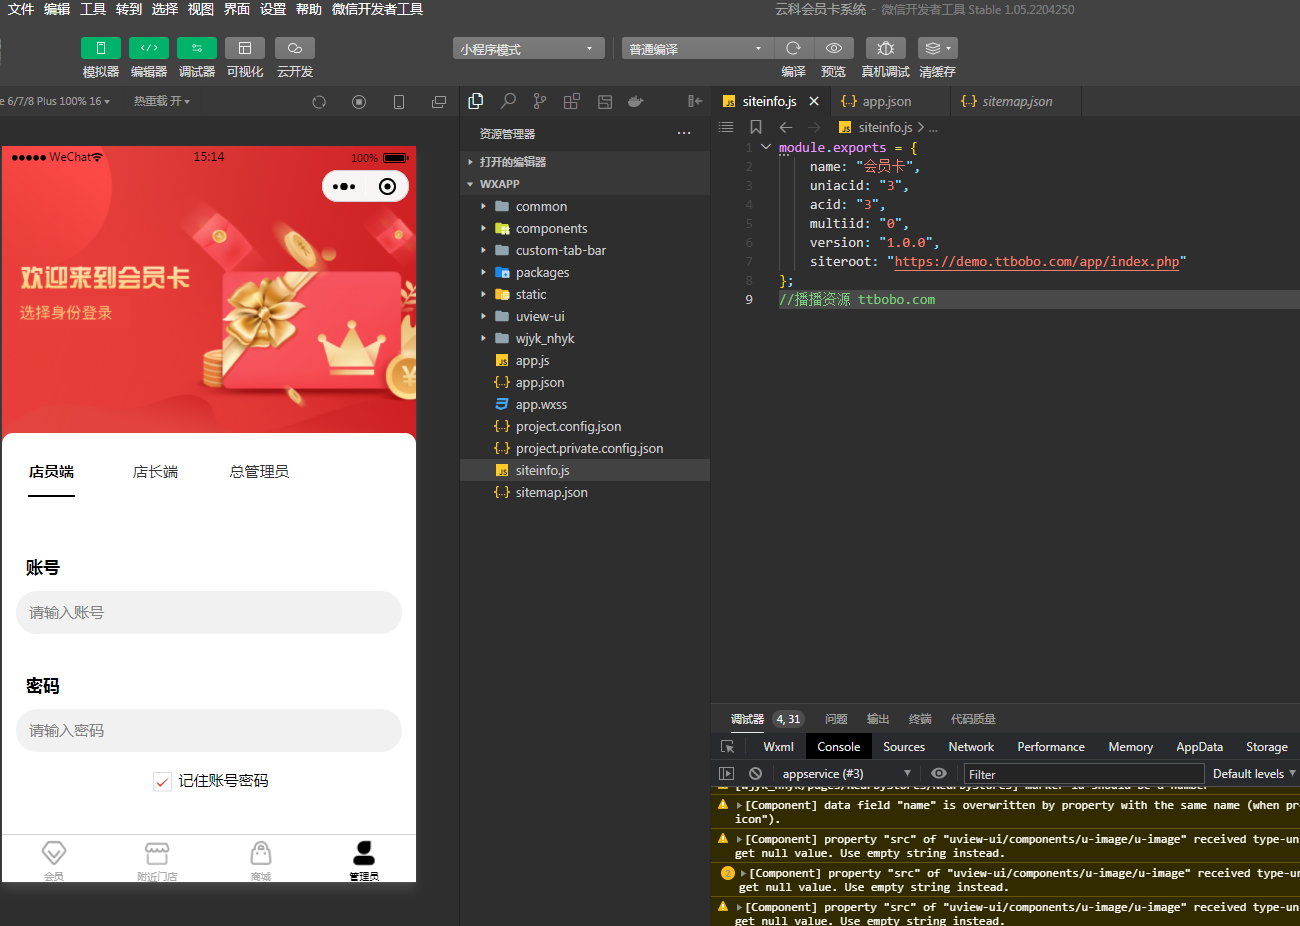Open the Default levels dropdown
1300x926 pixels.
[x=1254, y=774]
